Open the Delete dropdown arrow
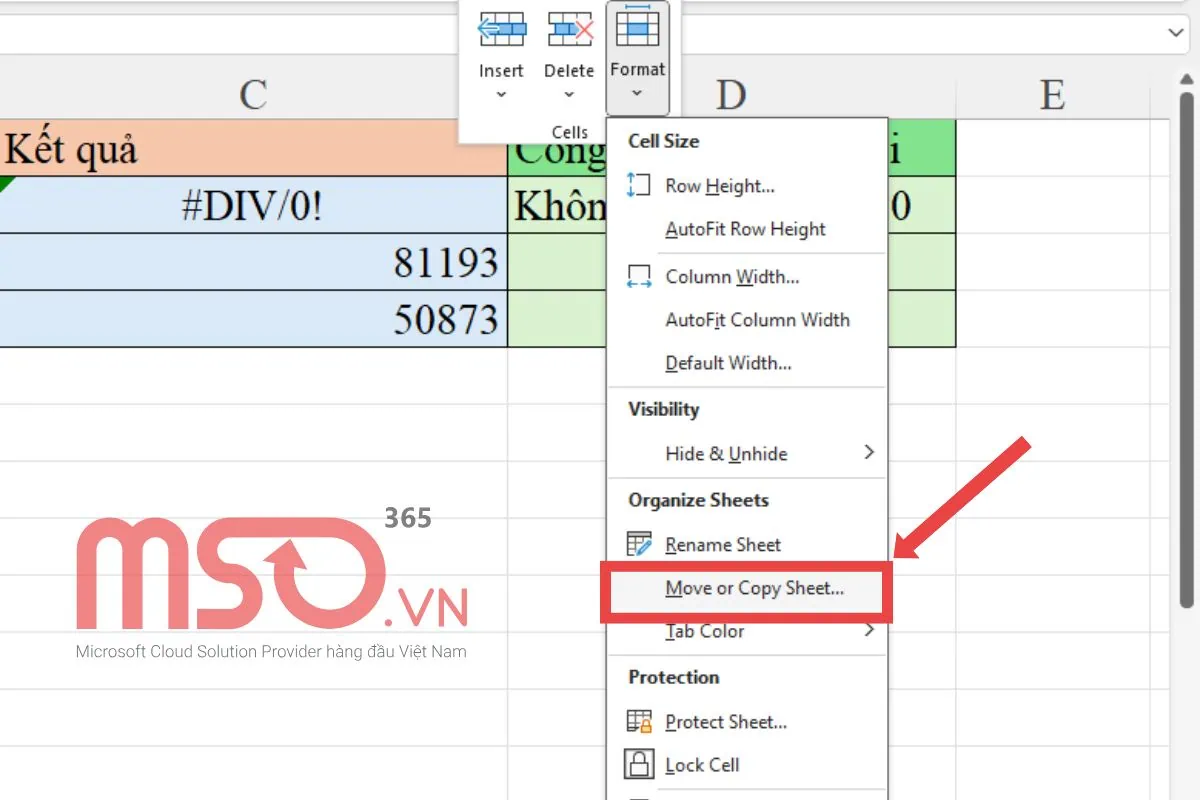This screenshot has height=800, width=1200. 569,95
